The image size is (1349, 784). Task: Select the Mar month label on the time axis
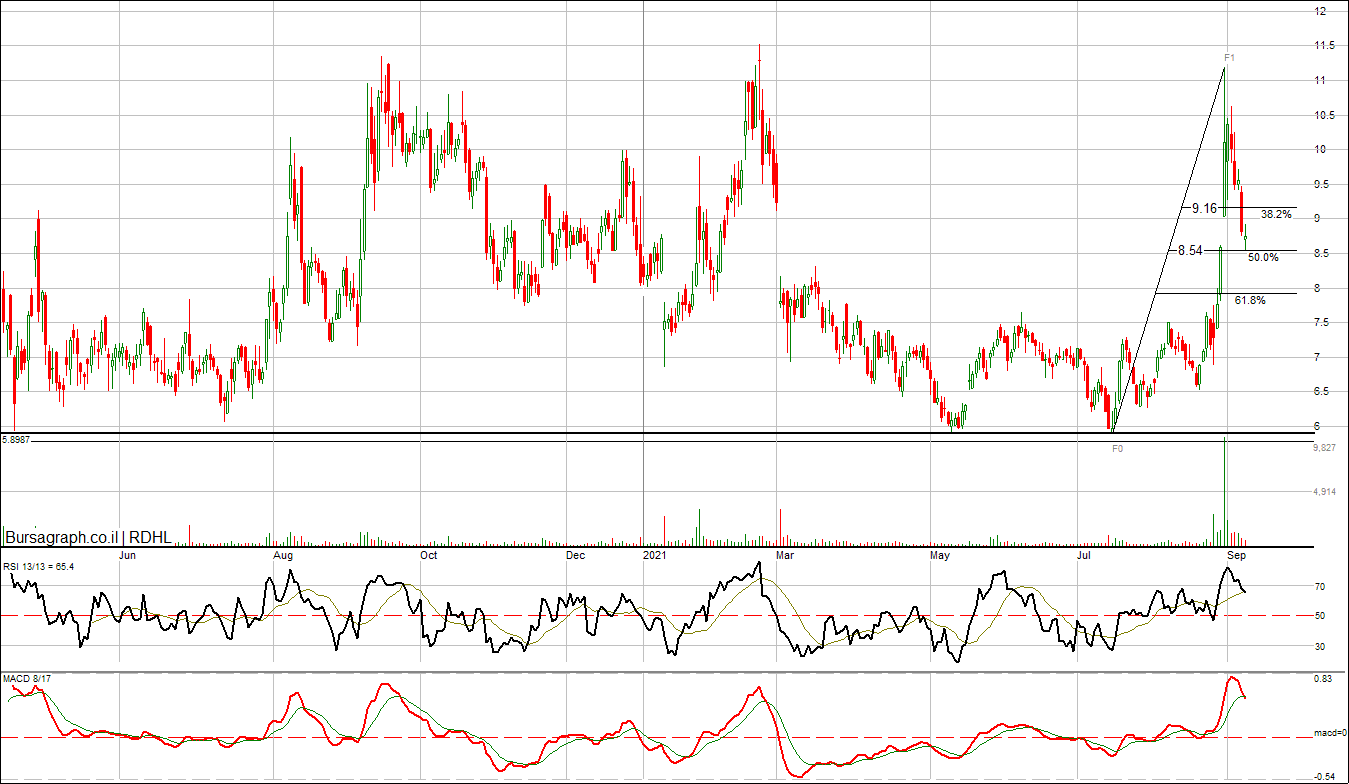point(785,553)
